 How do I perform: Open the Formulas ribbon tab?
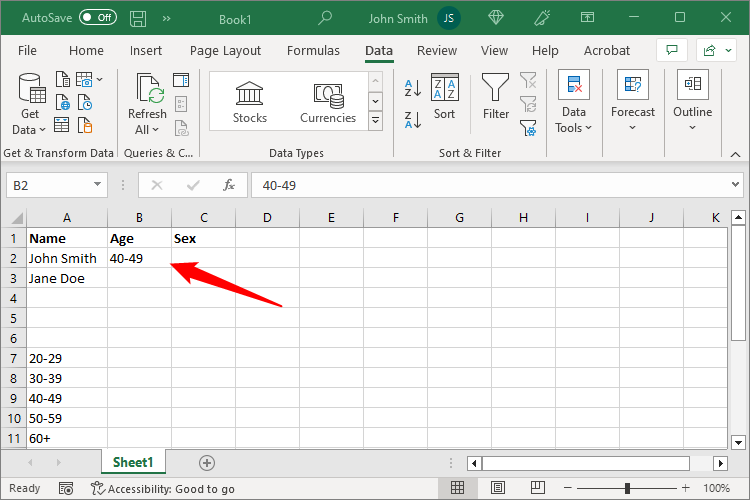click(313, 51)
